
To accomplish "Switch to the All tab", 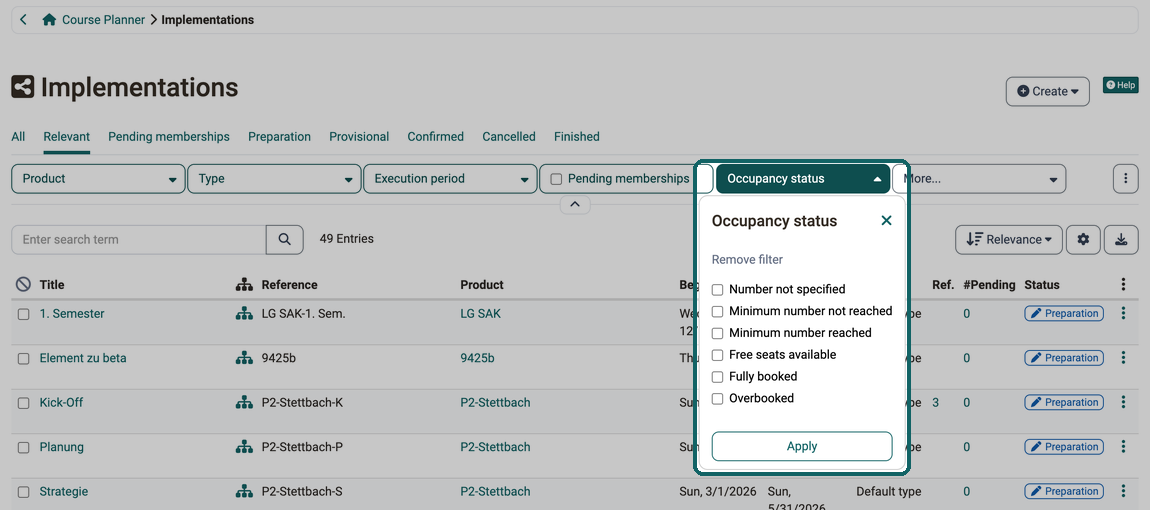I will [x=18, y=136].
